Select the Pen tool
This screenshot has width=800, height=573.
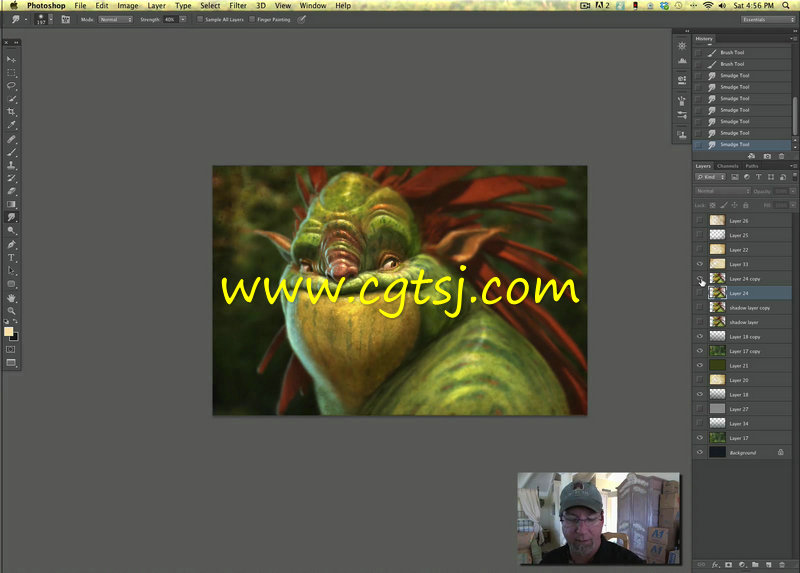tap(11, 244)
